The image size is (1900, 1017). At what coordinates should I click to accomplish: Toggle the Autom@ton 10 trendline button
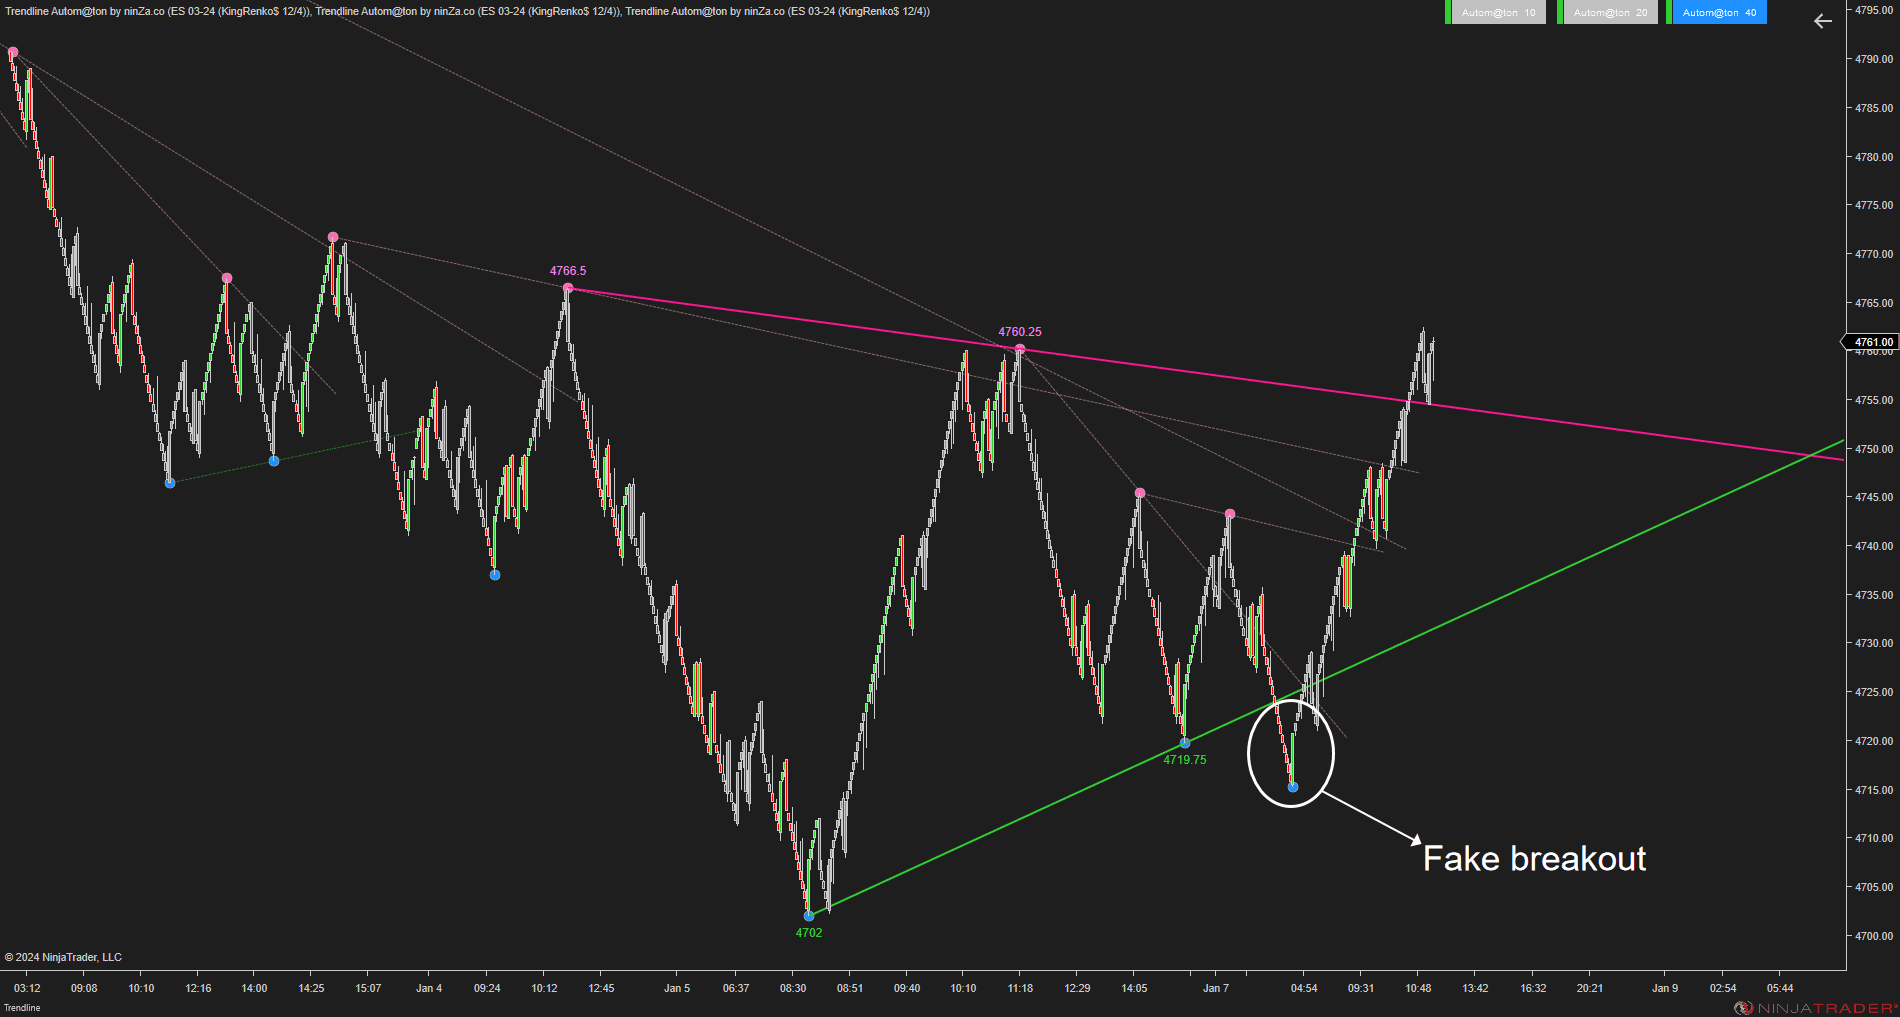[x=1498, y=12]
